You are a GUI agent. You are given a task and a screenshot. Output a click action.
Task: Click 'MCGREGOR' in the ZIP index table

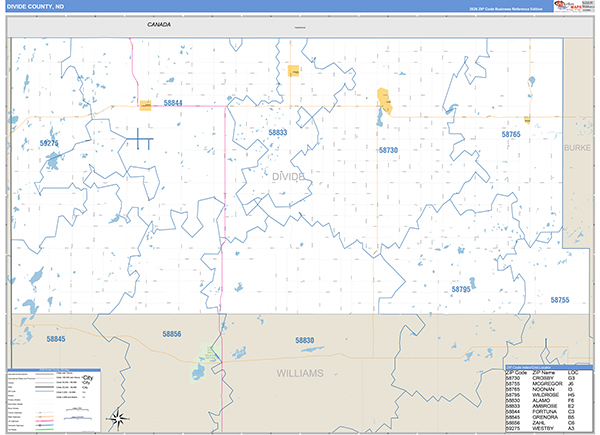548,383
